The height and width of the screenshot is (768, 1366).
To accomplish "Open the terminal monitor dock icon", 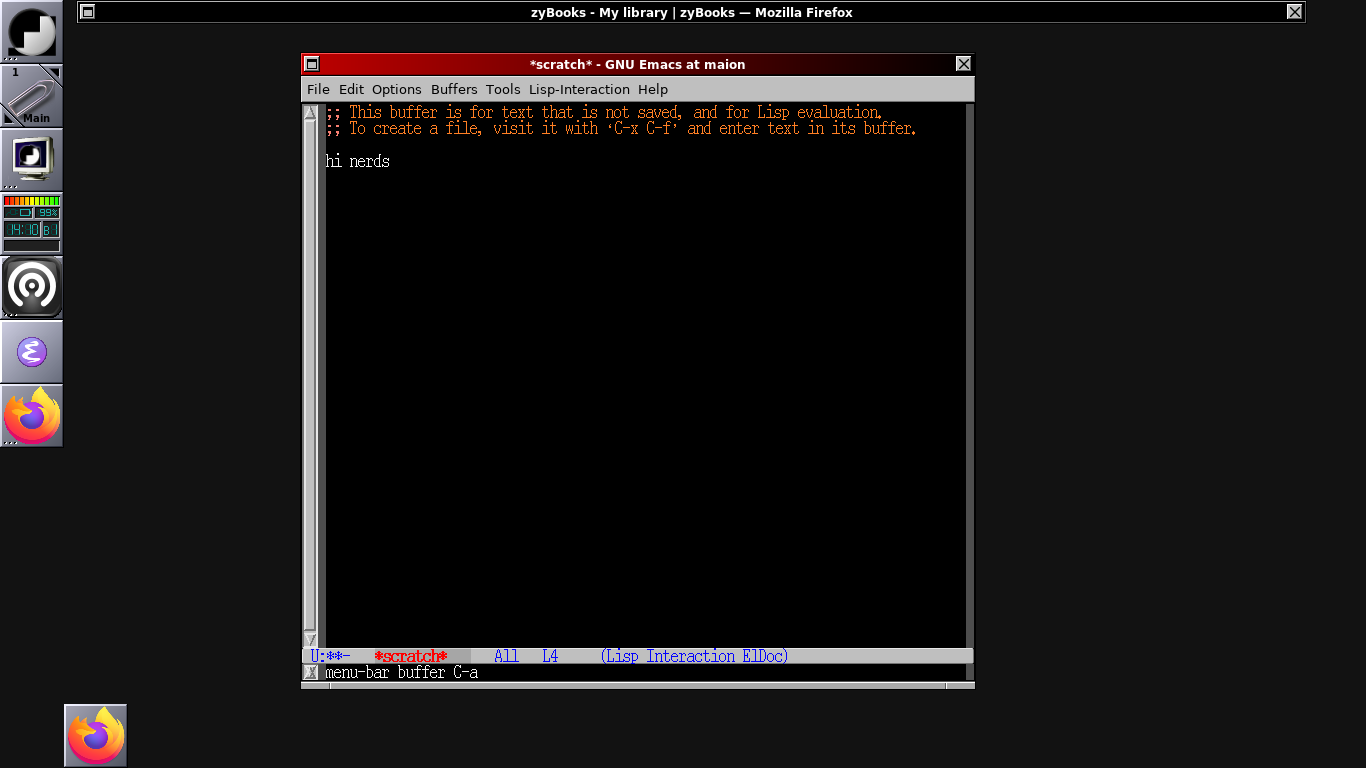I will pyautogui.click(x=32, y=160).
